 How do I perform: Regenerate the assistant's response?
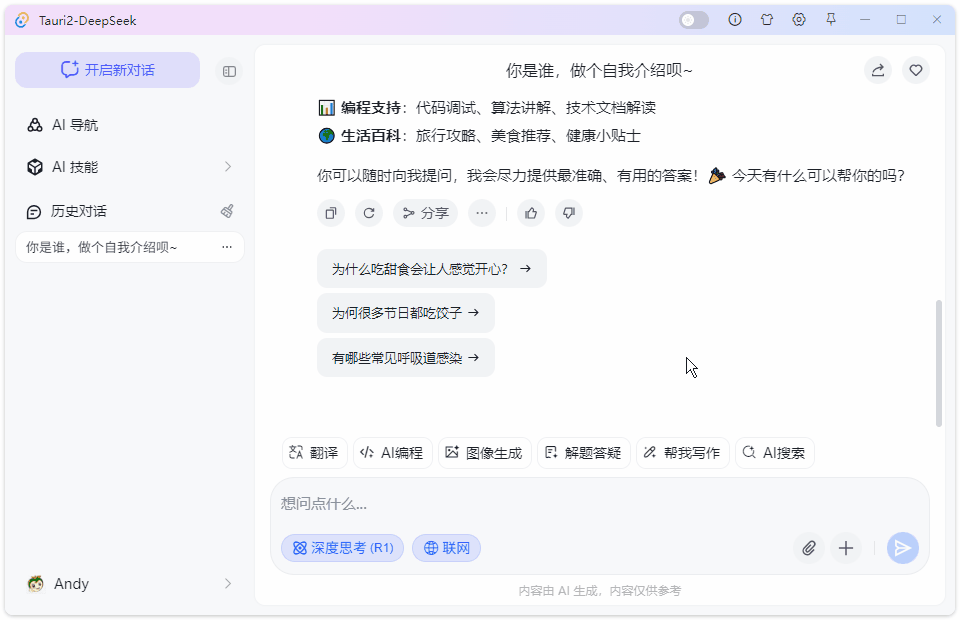coord(368,213)
